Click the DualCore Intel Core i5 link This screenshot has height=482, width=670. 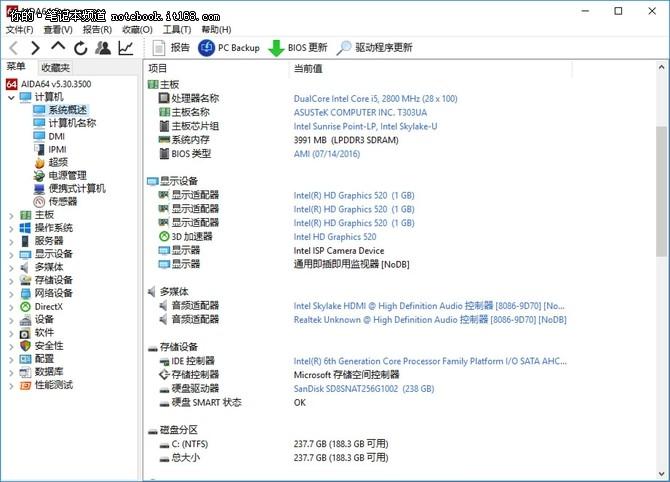coord(375,99)
